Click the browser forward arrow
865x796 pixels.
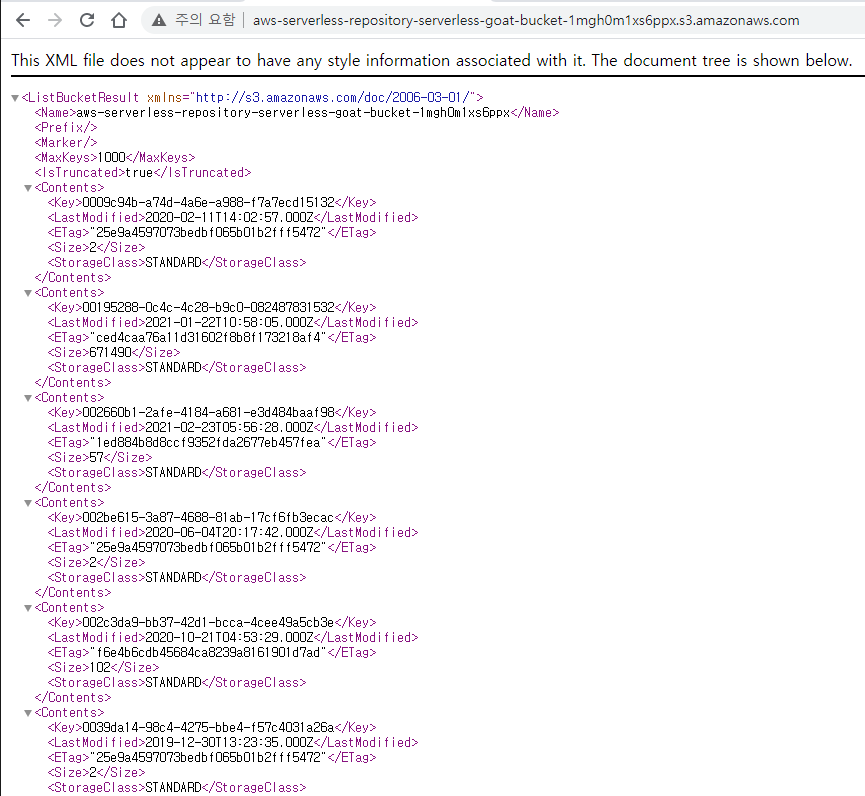point(55,20)
